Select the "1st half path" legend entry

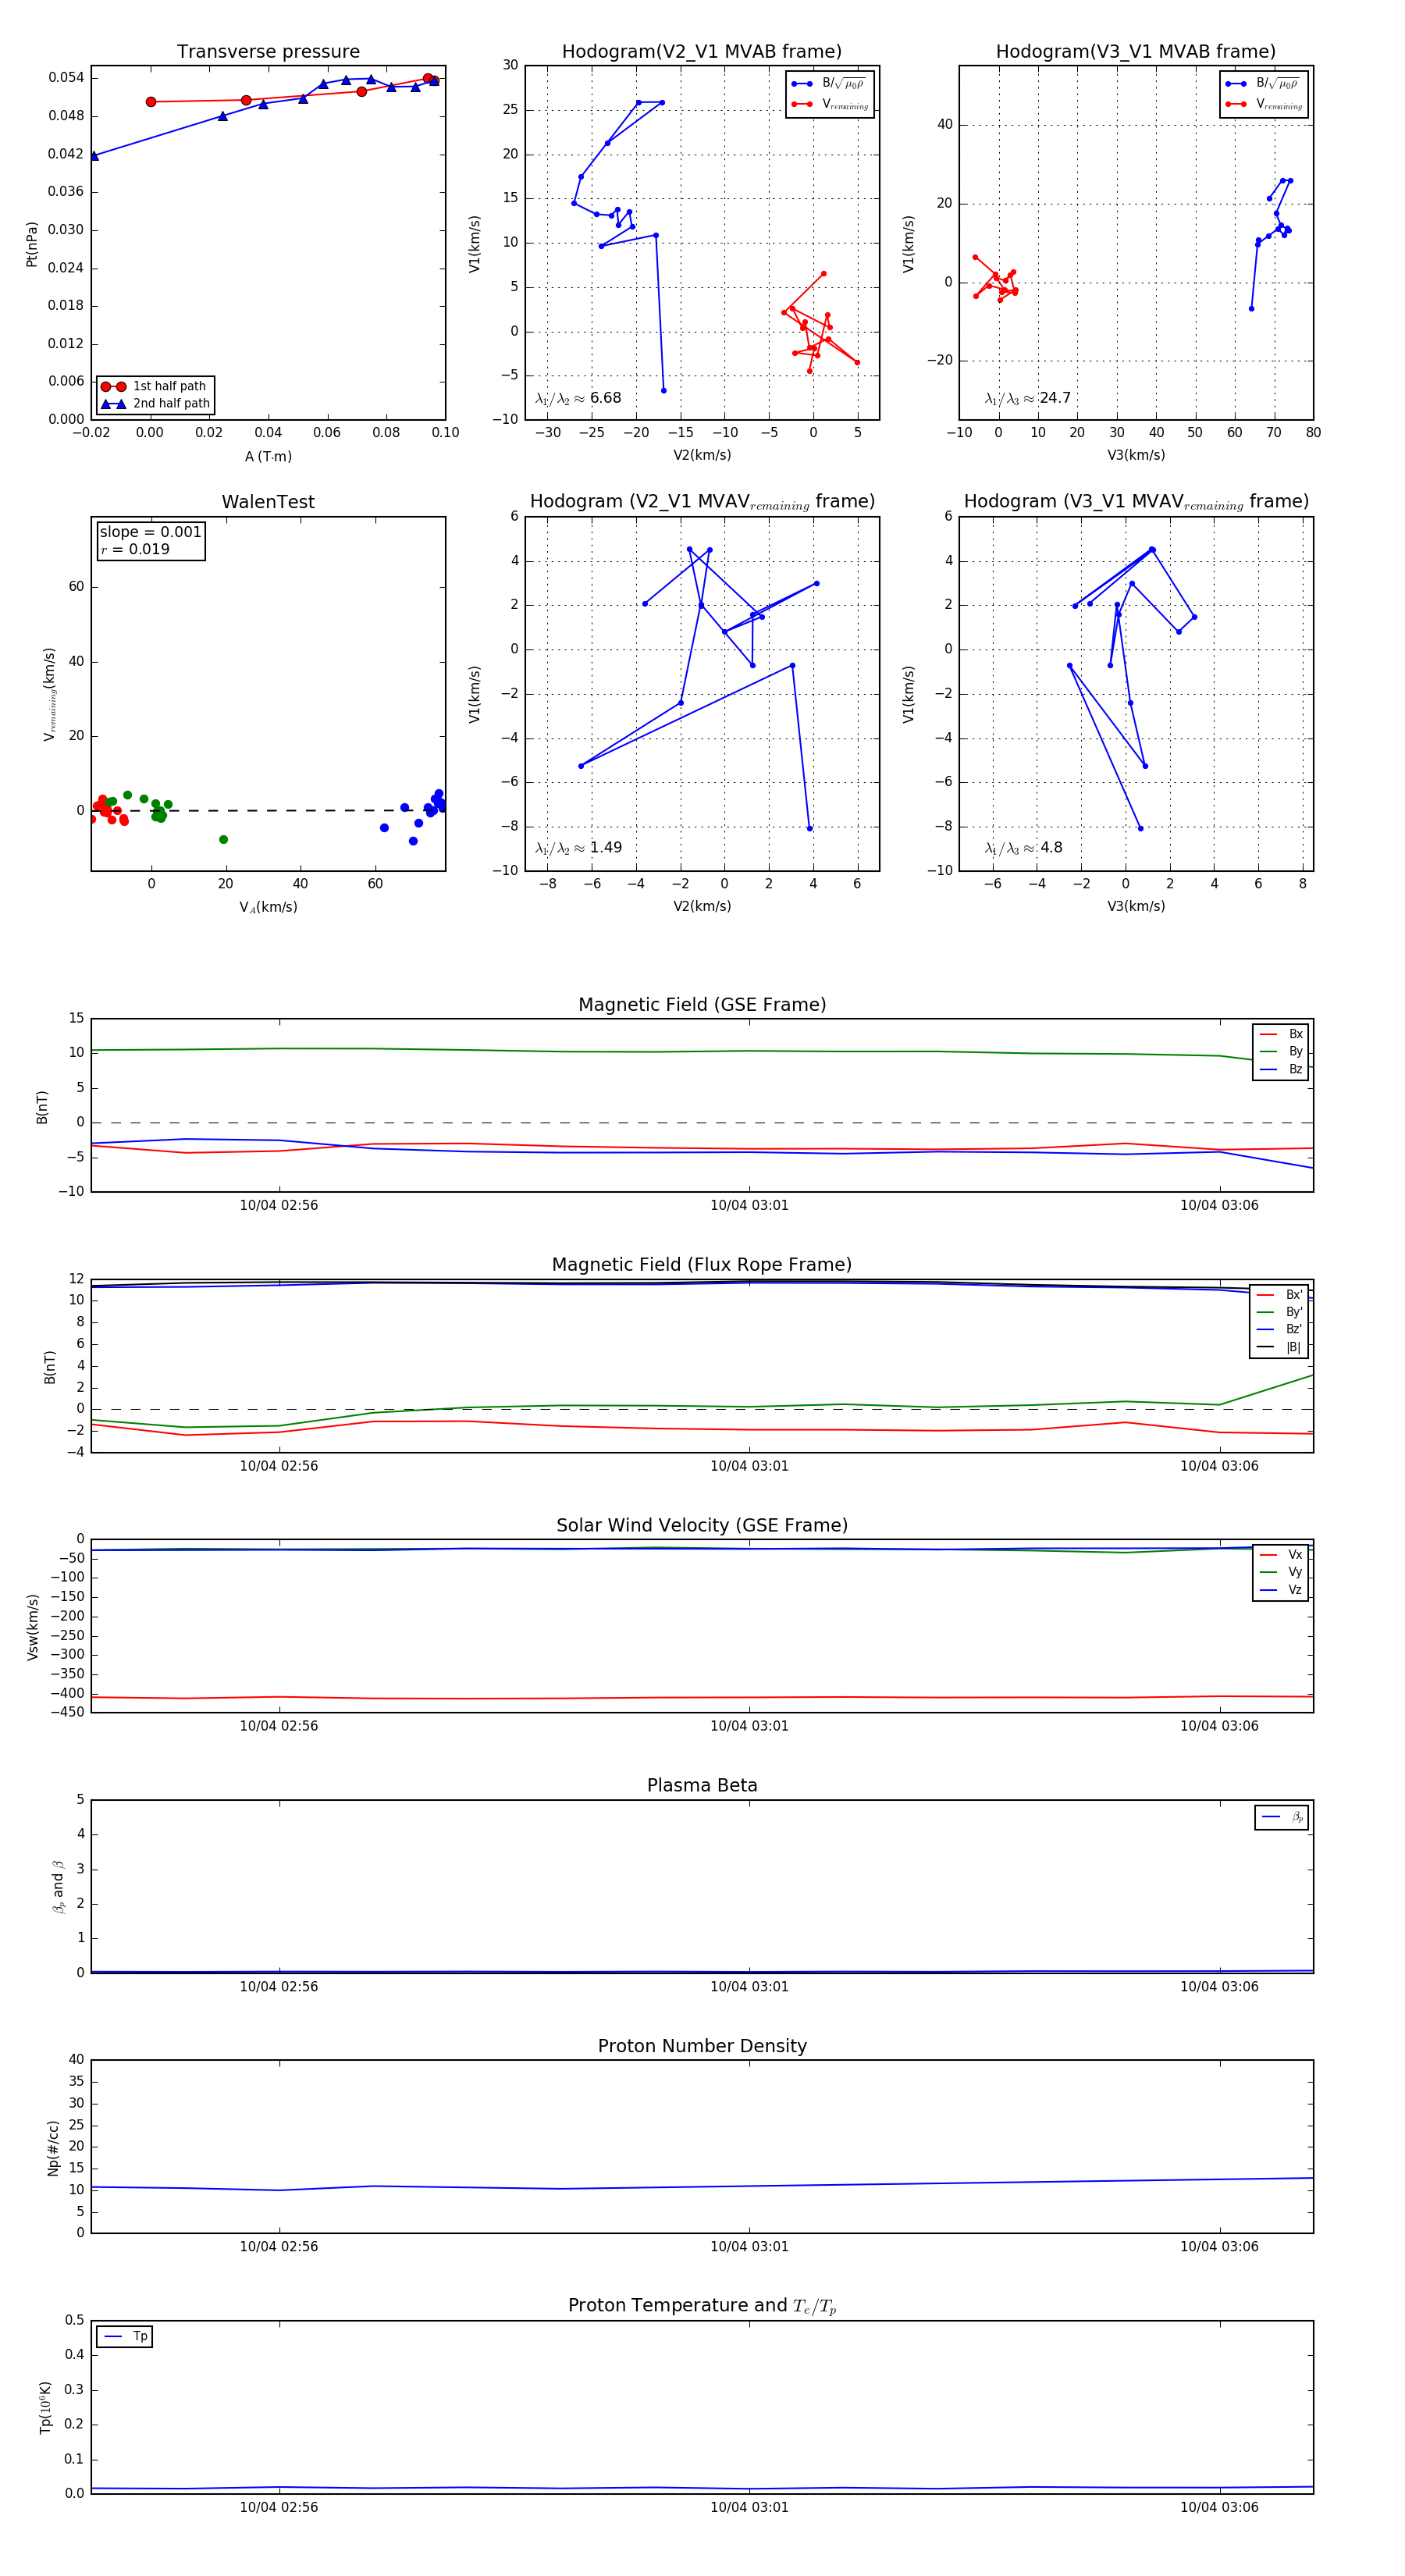click(x=155, y=386)
